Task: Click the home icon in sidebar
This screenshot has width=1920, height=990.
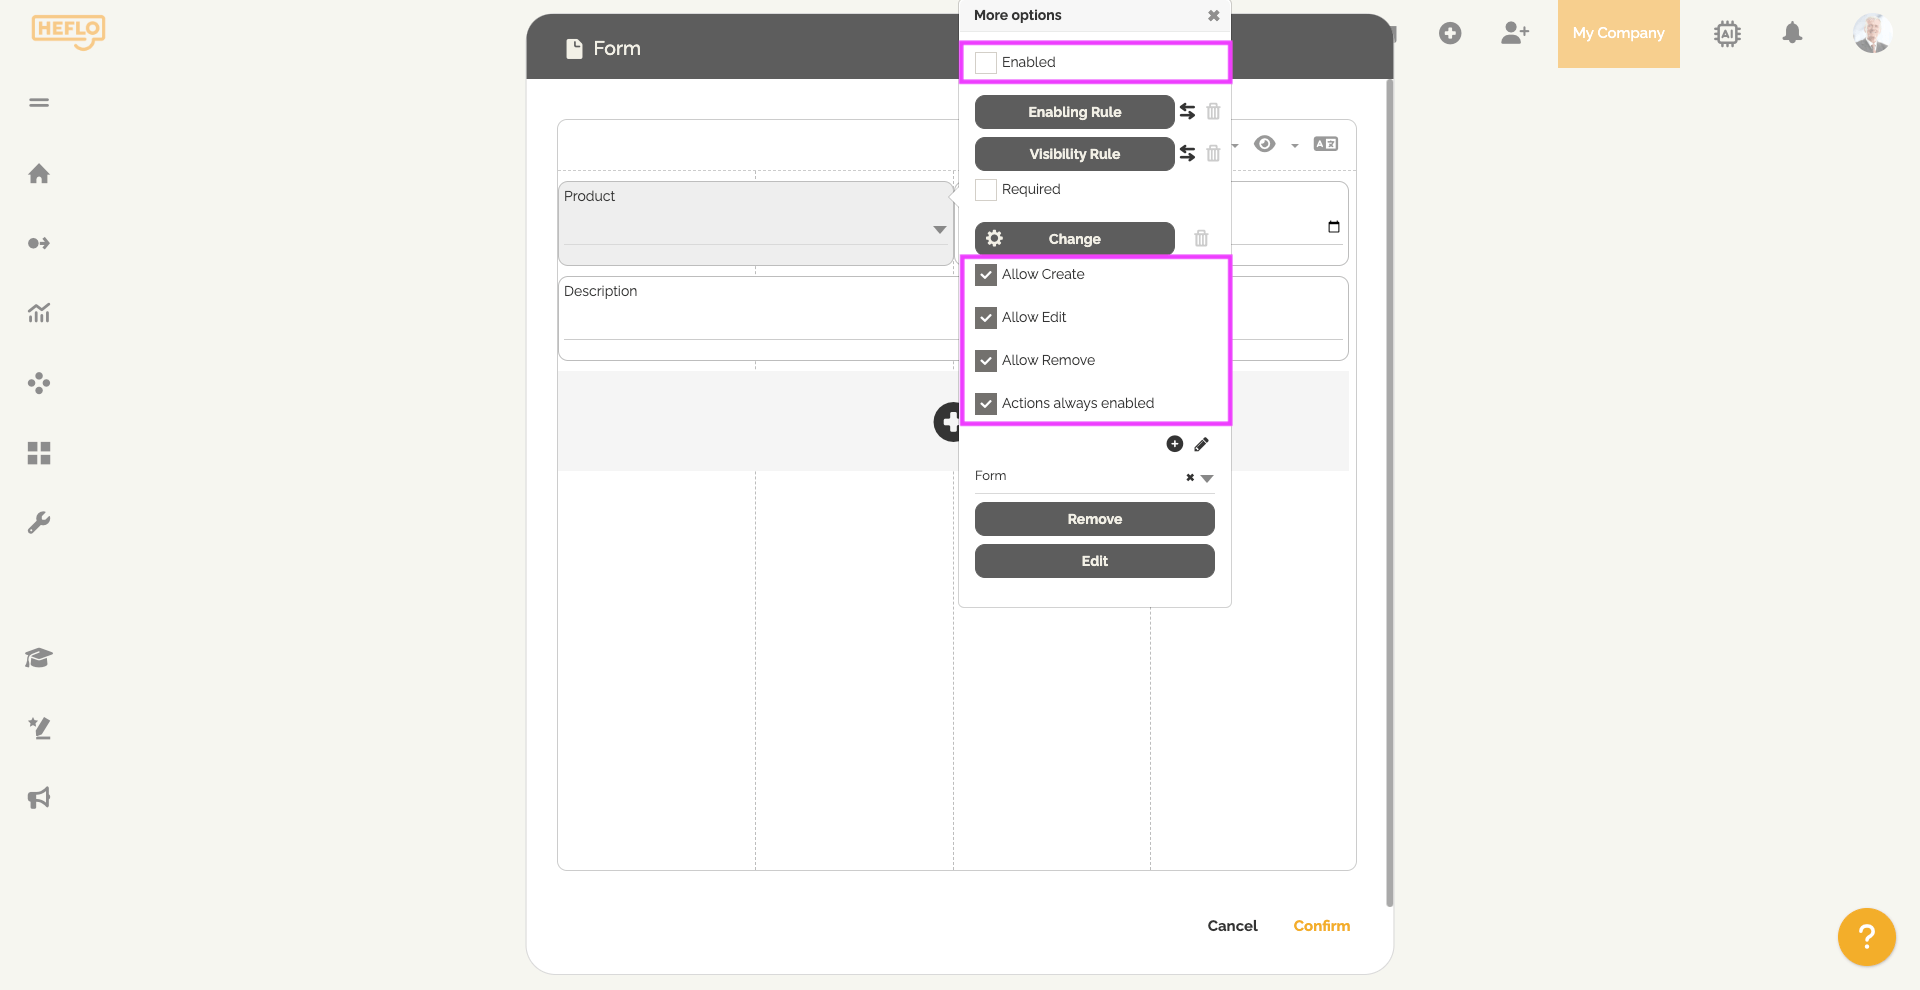Action: 39,174
